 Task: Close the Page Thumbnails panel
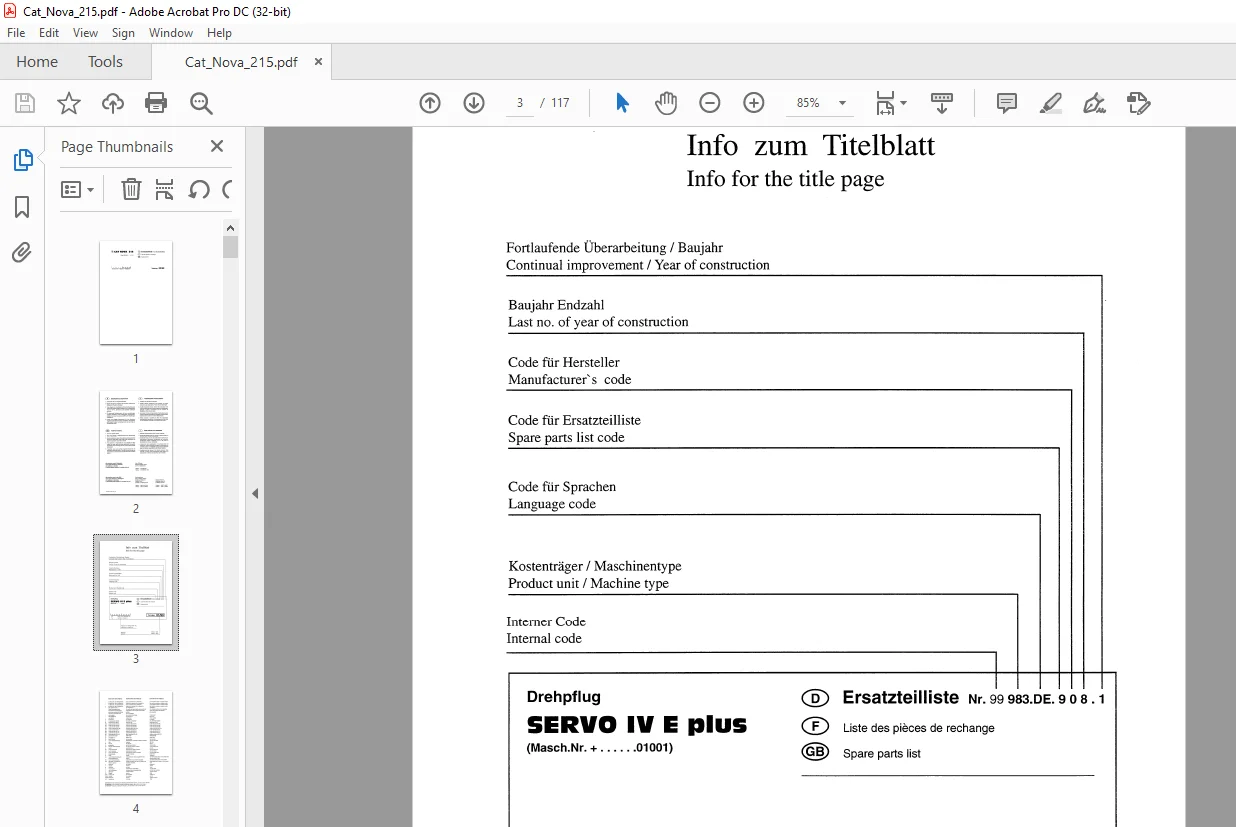point(217,146)
